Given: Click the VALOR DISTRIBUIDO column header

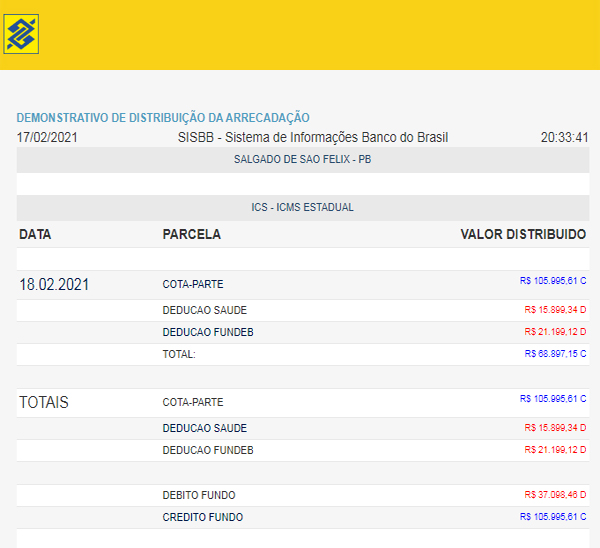Looking at the screenshot, I should coord(523,234).
